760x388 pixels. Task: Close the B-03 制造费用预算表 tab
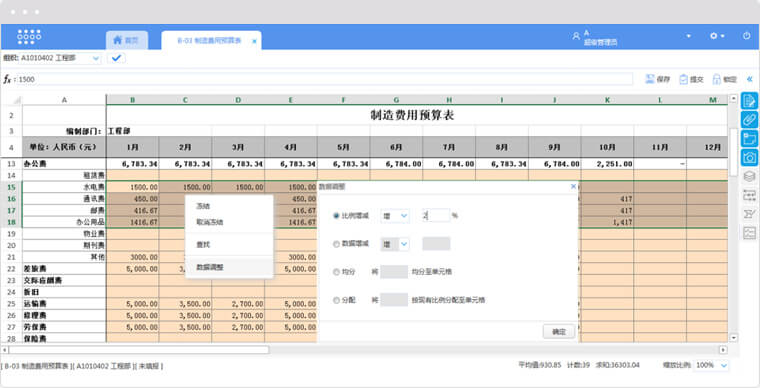coord(254,41)
